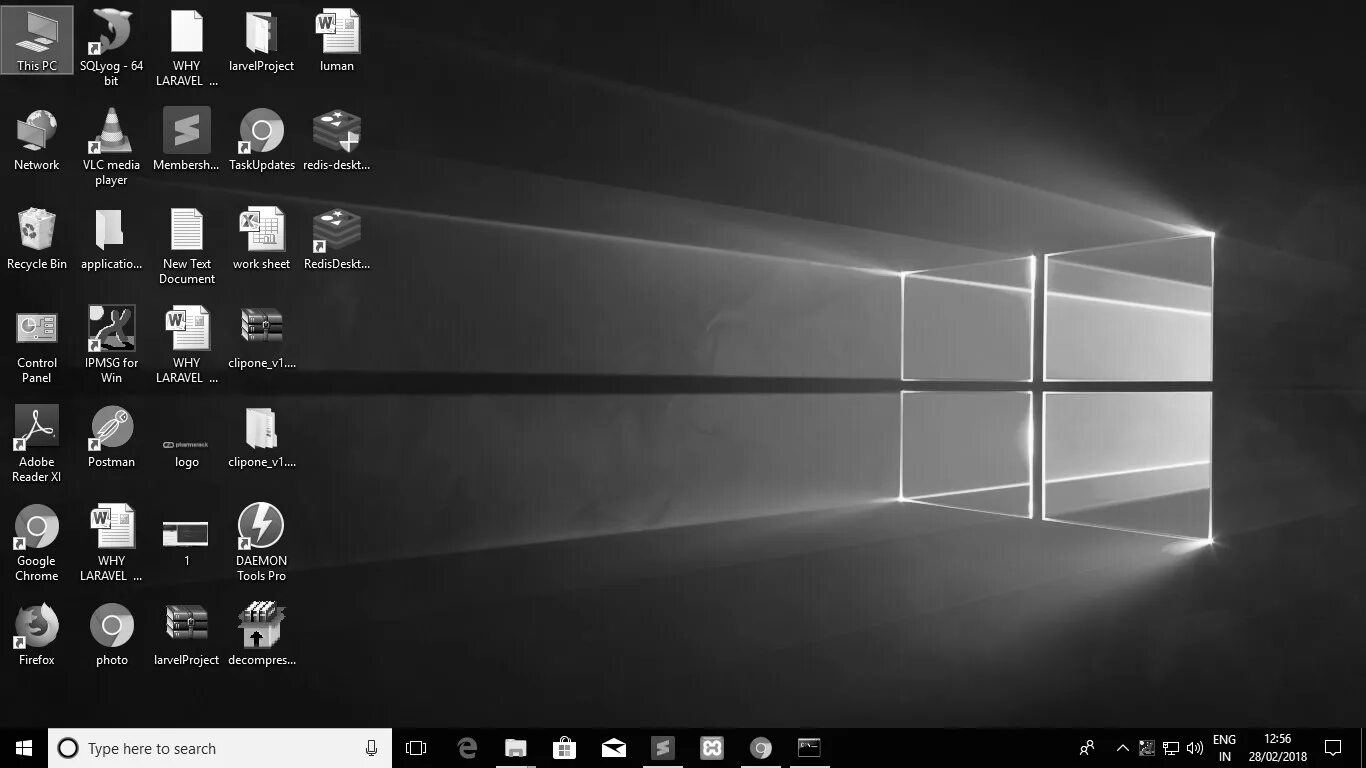Expand the hidden tray icons chevron

point(1122,748)
